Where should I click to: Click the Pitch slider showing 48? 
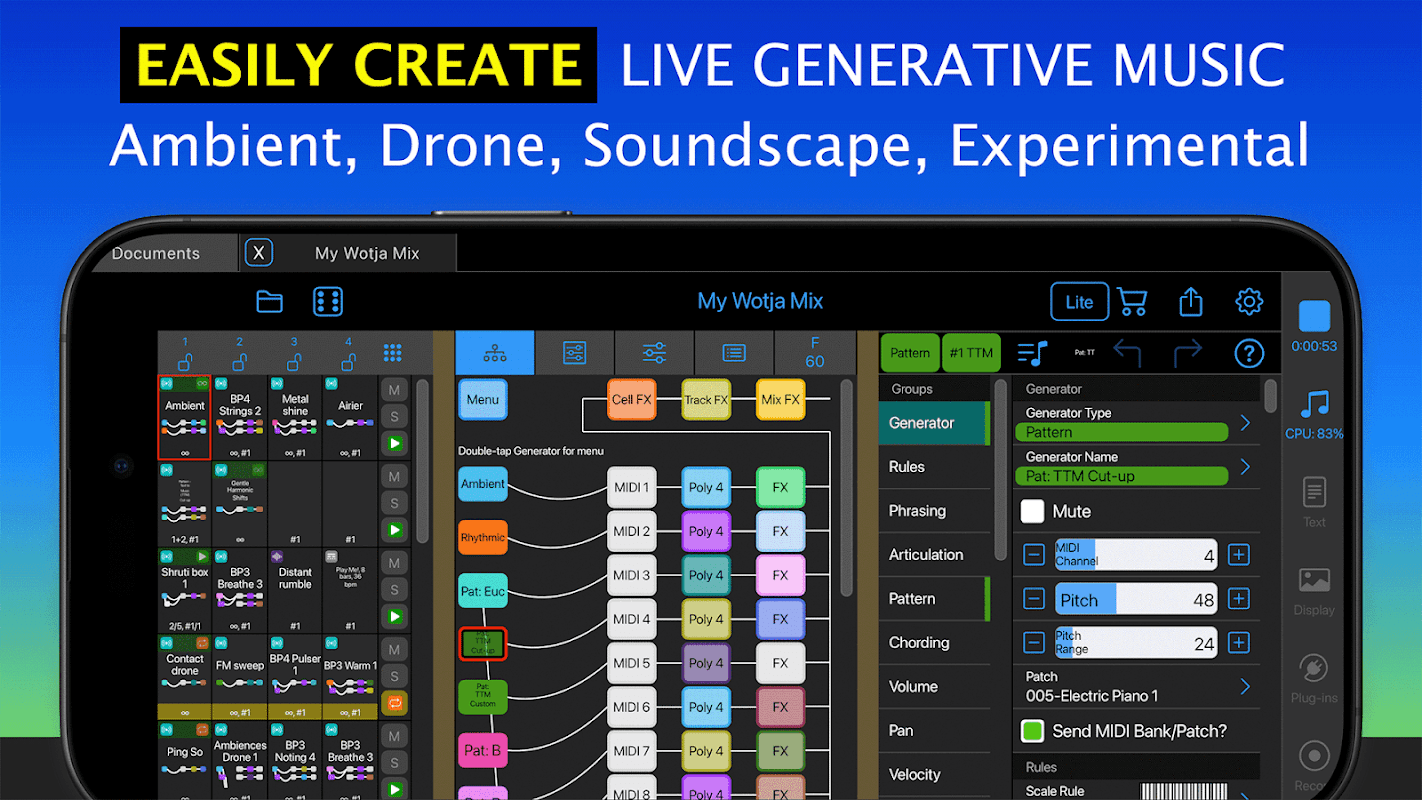1135,599
